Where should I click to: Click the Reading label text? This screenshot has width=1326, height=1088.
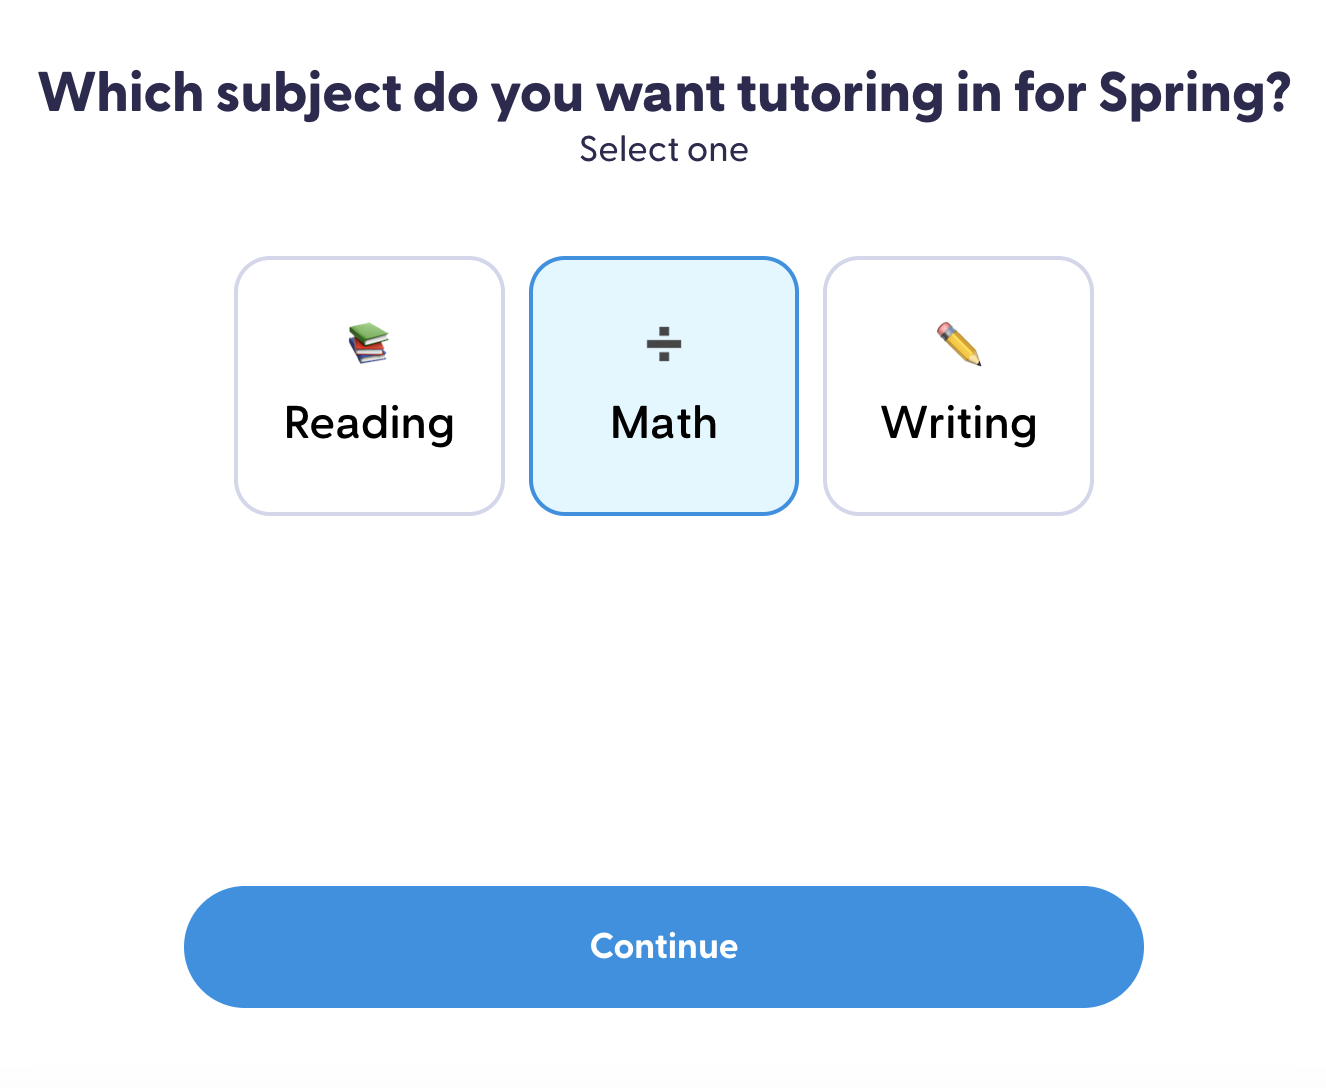coord(368,423)
